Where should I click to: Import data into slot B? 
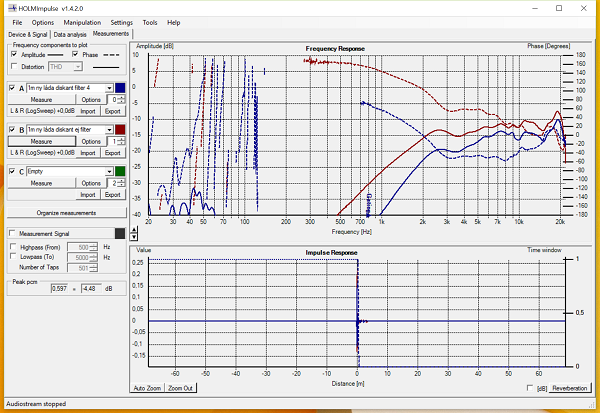click(88, 153)
